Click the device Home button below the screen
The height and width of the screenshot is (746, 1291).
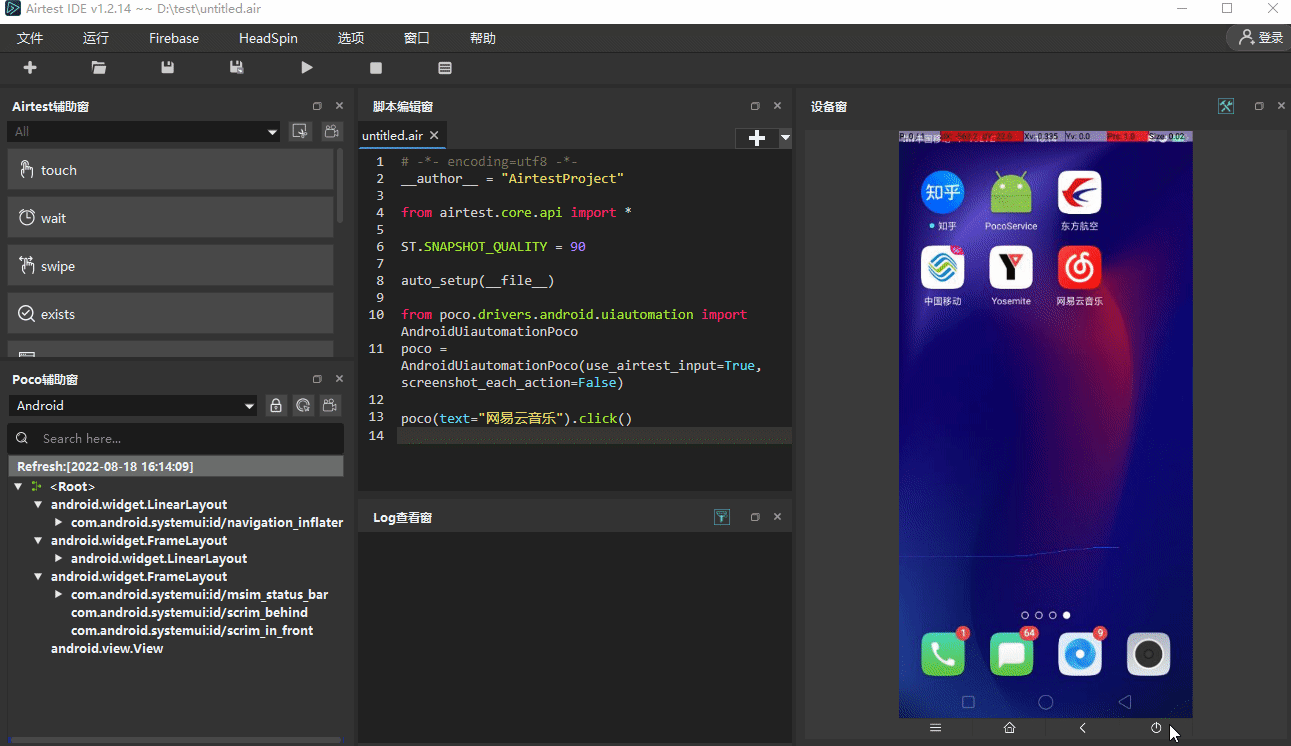[1009, 728]
